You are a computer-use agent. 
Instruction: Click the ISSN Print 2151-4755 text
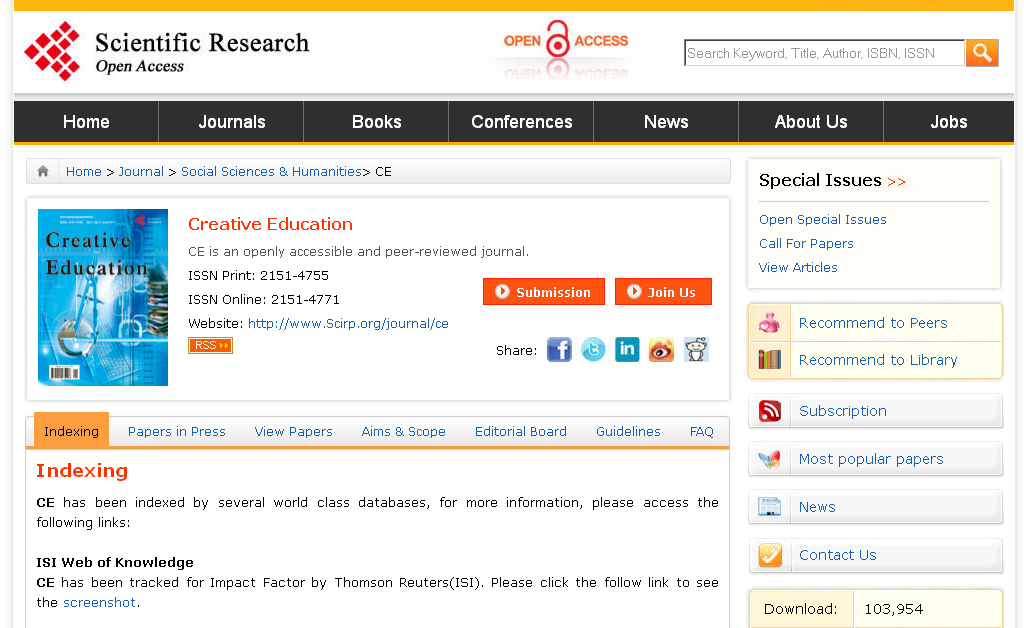pyautogui.click(x=259, y=275)
